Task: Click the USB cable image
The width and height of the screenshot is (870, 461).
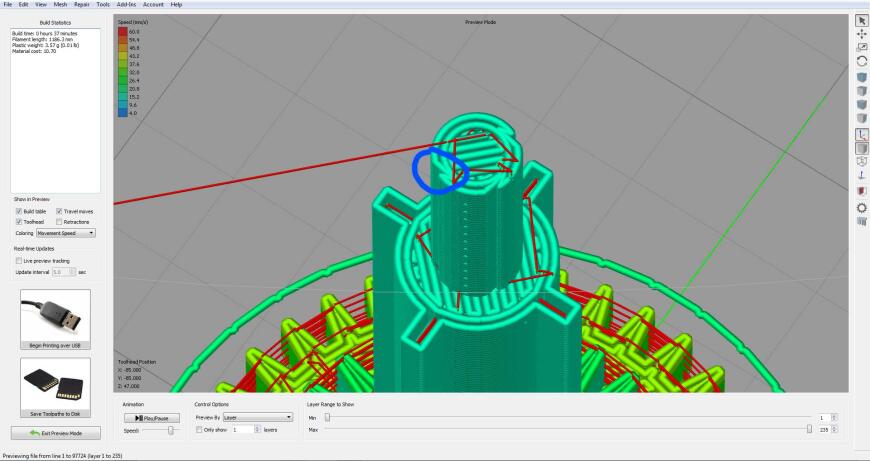Action: pos(55,315)
